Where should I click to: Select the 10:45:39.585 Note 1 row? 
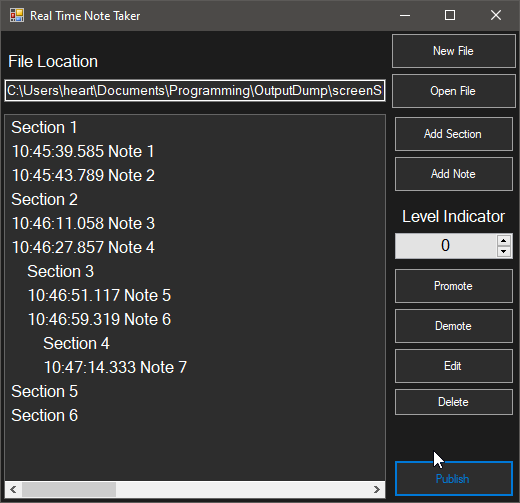[x=195, y=151]
